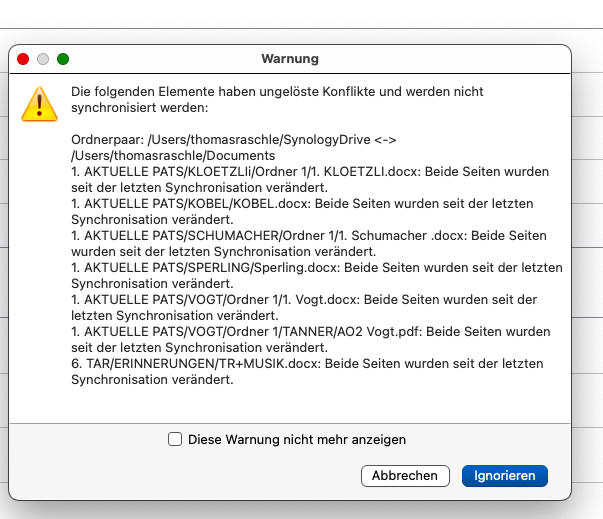This screenshot has height=519, width=603.
Task: Close the Warnung dialog with red button
Action: (x=23, y=59)
